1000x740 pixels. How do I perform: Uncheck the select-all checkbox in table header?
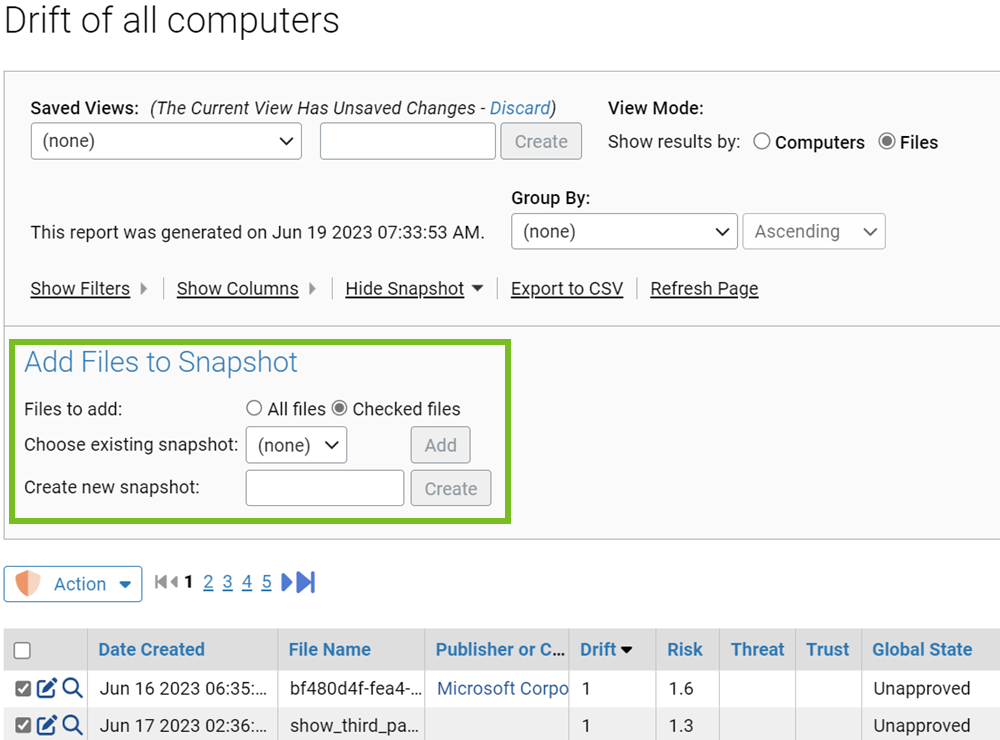(x=22, y=650)
